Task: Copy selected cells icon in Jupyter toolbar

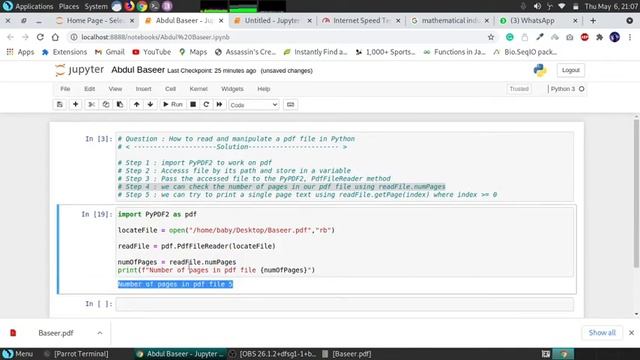Action: click(106, 104)
